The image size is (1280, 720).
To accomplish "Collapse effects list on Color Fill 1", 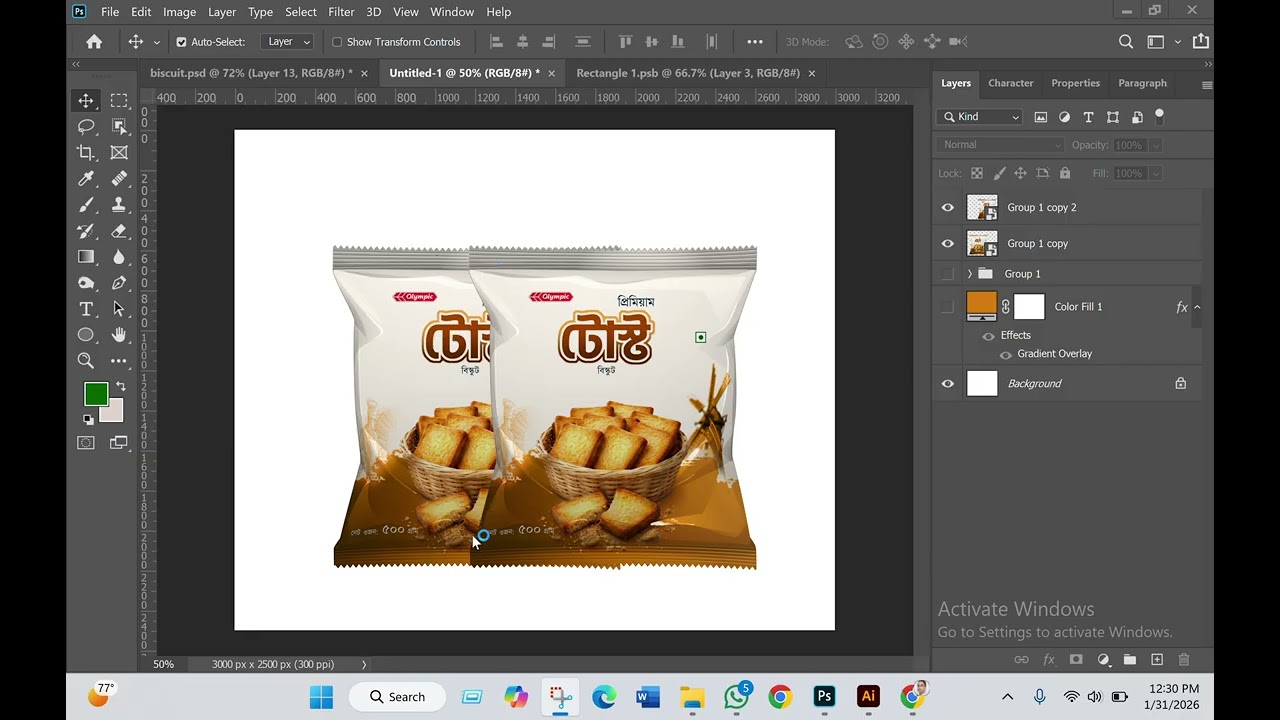I will (x=1197, y=307).
